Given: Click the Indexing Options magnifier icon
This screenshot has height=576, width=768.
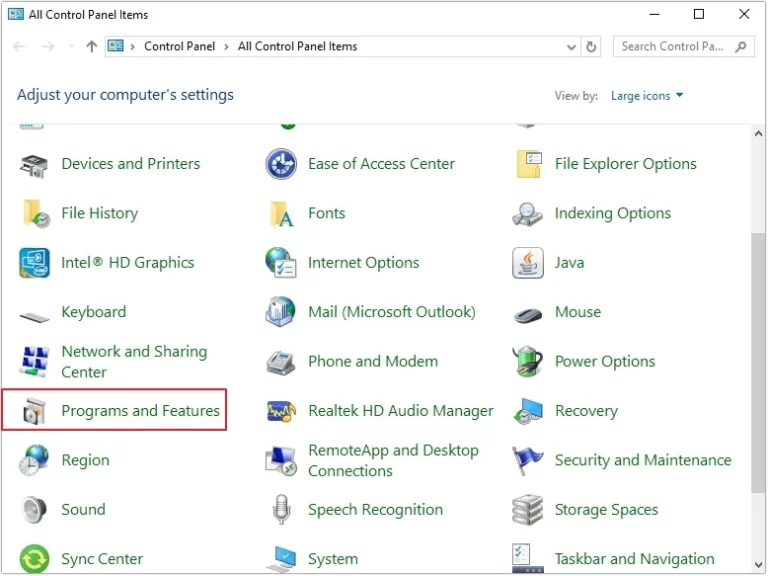Looking at the screenshot, I should (527, 214).
